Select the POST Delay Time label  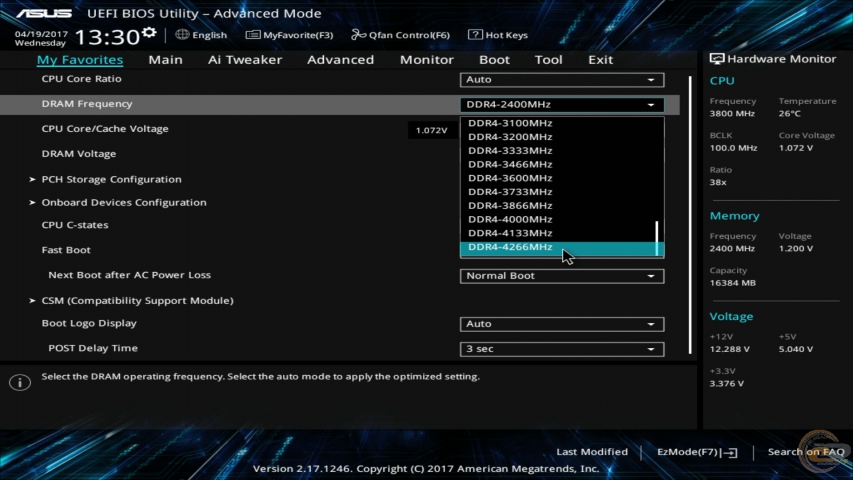pos(93,348)
